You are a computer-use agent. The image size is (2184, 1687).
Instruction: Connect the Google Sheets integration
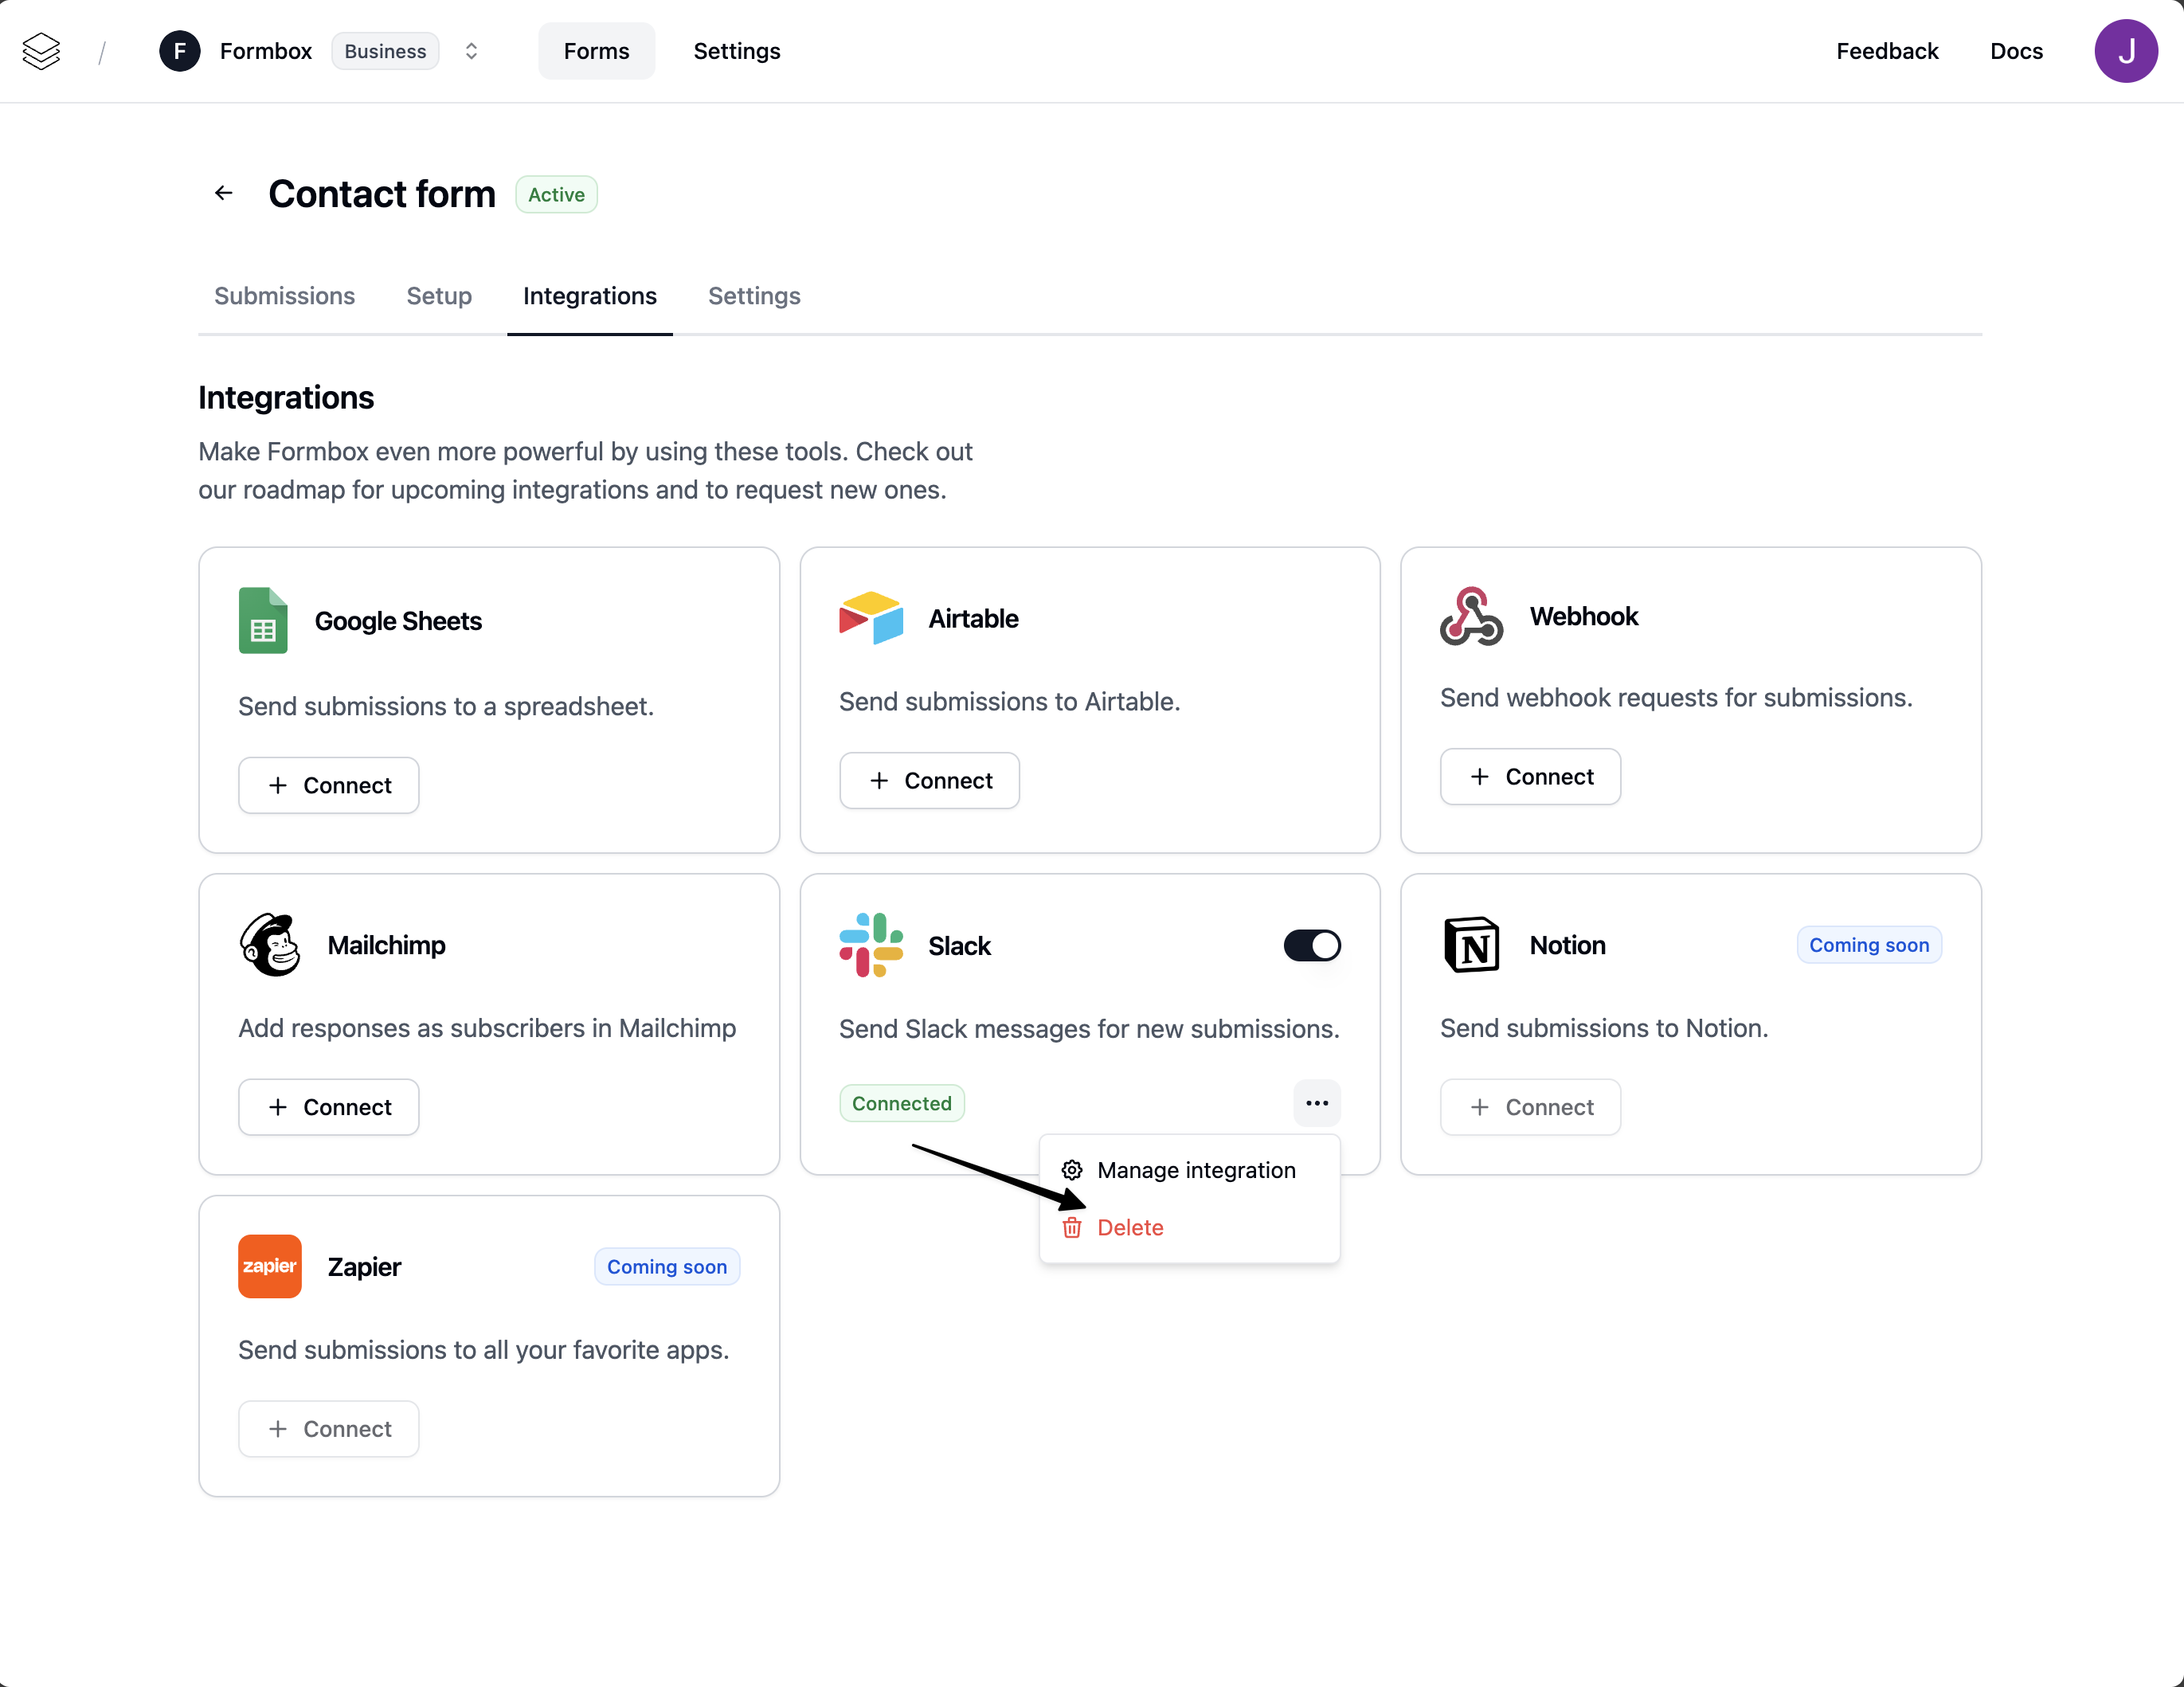click(x=328, y=785)
